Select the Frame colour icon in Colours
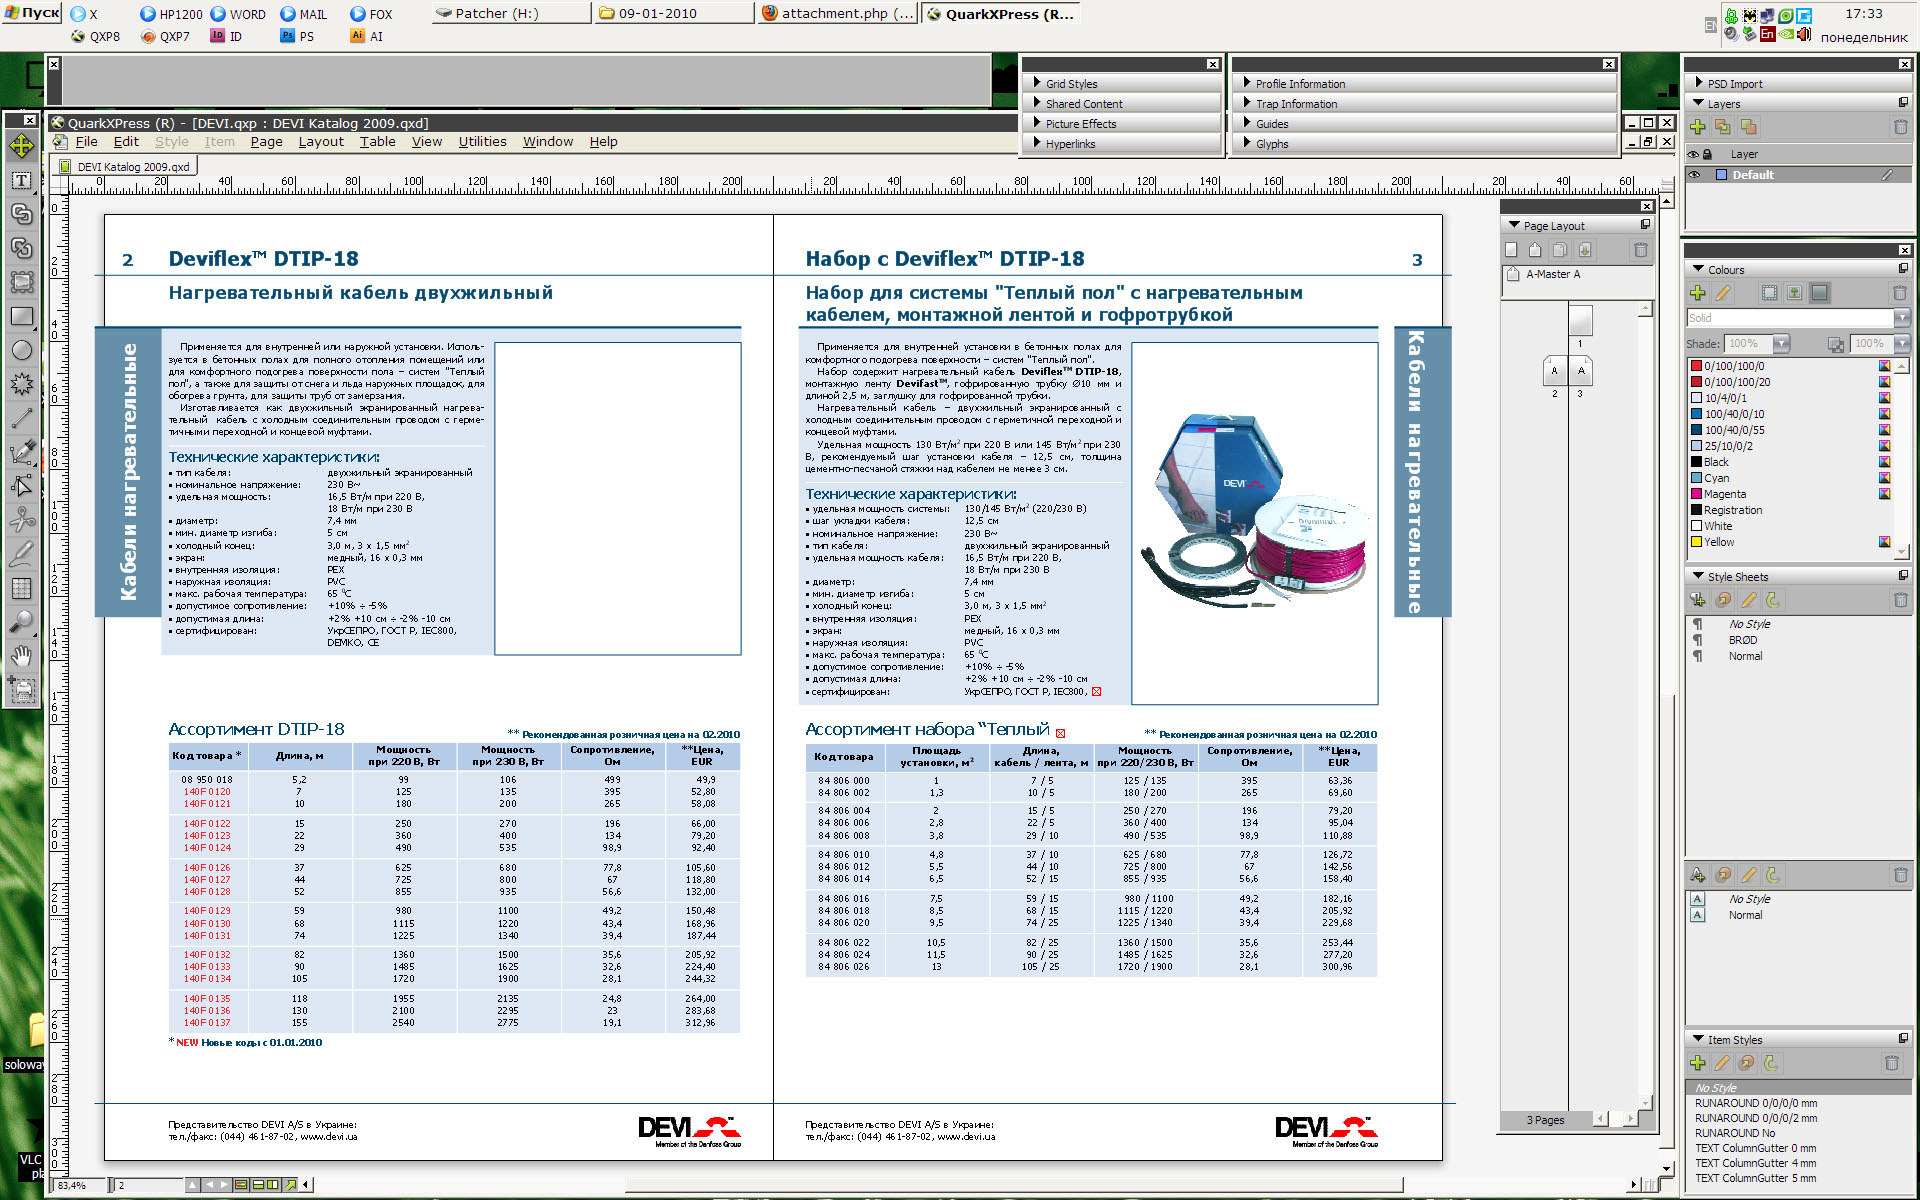Screen dimensions: 1920x1200 coord(1769,293)
